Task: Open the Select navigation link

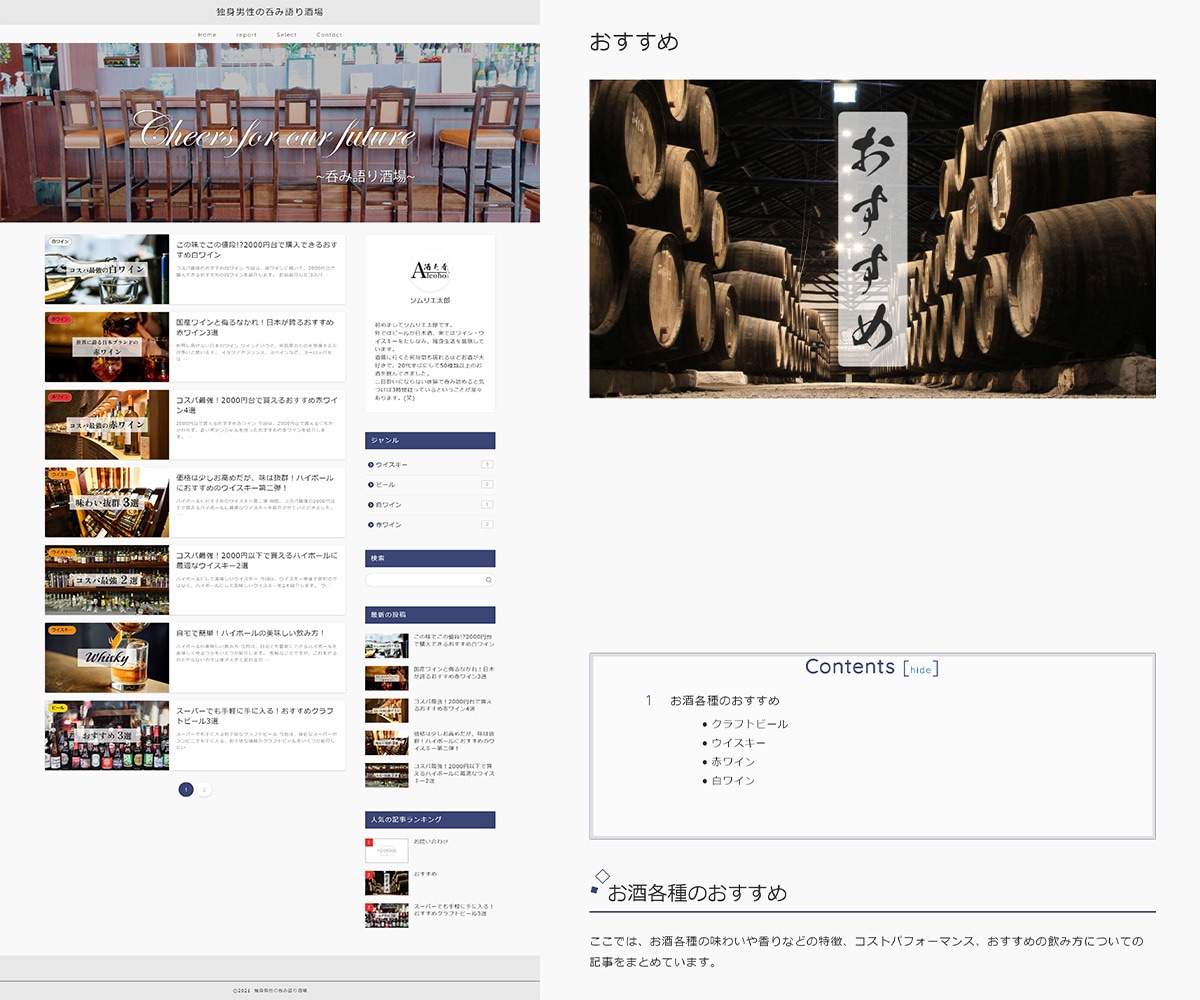Action: click(x=287, y=35)
